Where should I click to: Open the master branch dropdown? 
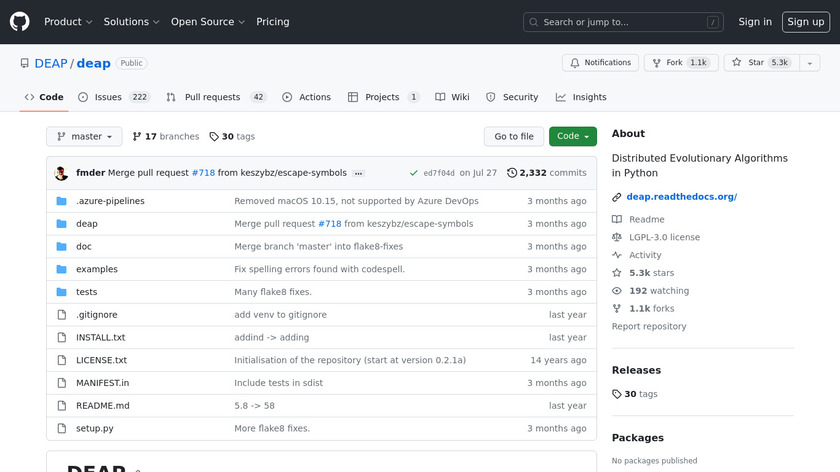coord(84,137)
